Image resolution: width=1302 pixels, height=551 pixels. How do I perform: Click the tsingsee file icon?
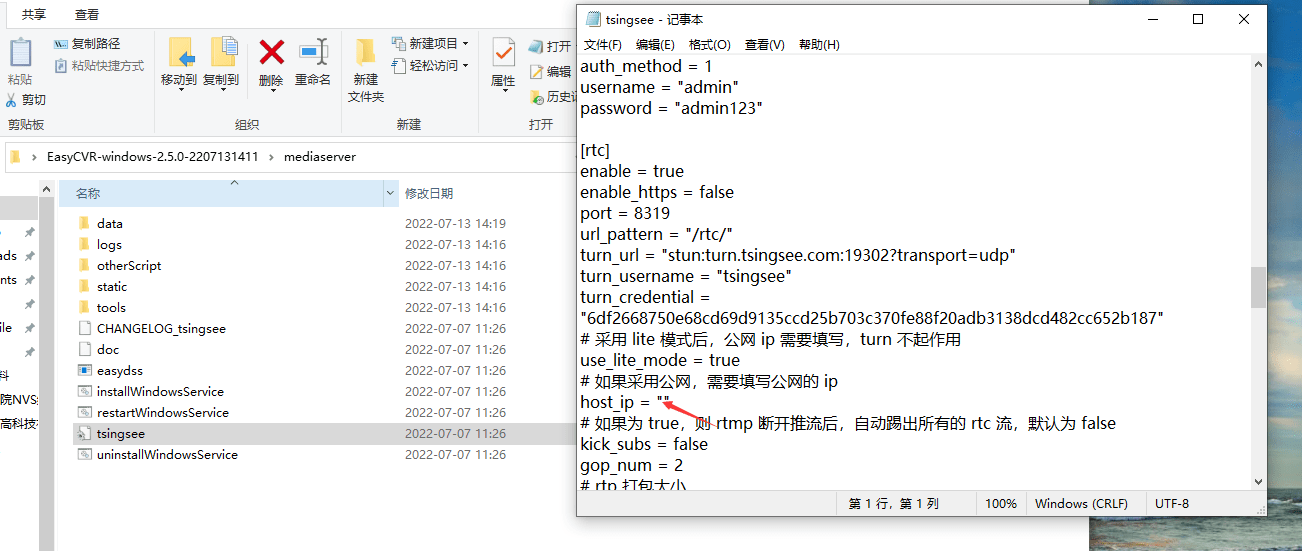click(84, 434)
